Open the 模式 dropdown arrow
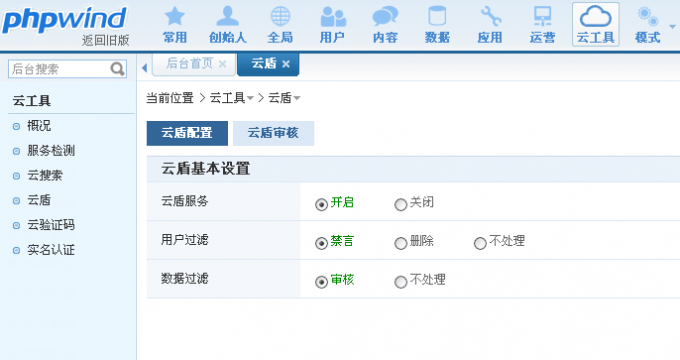 [672, 26]
